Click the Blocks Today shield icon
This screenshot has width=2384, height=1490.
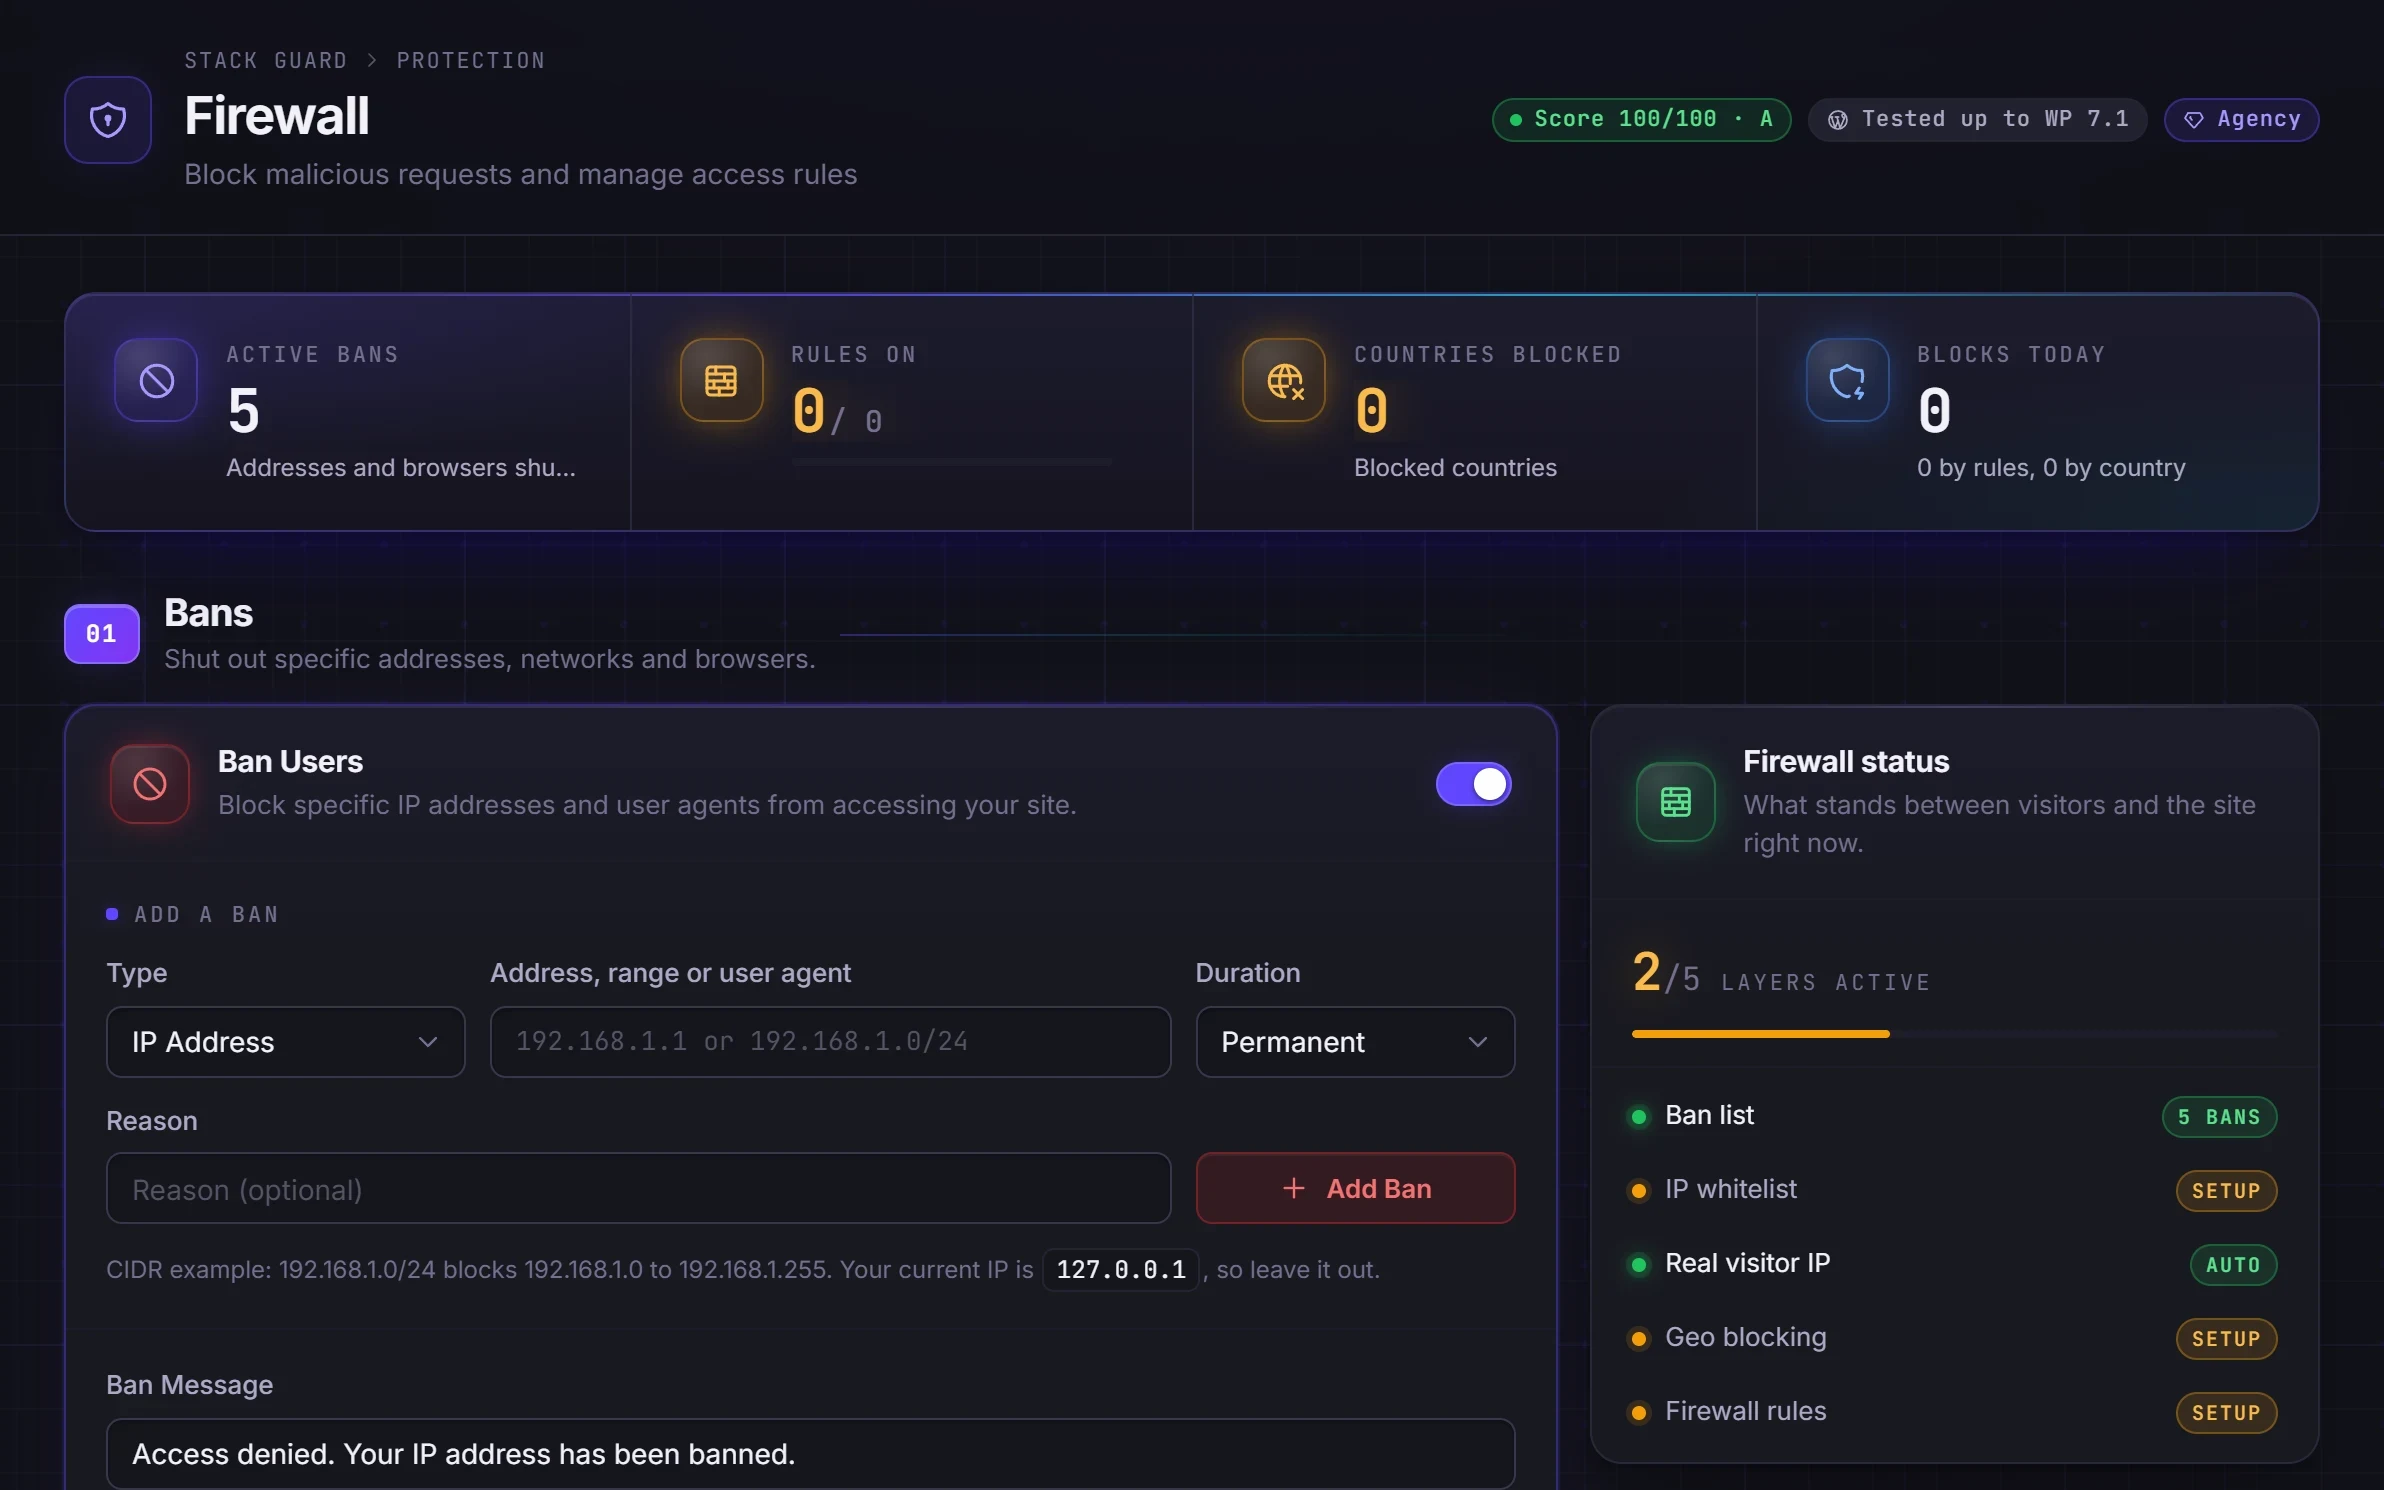pos(1847,380)
